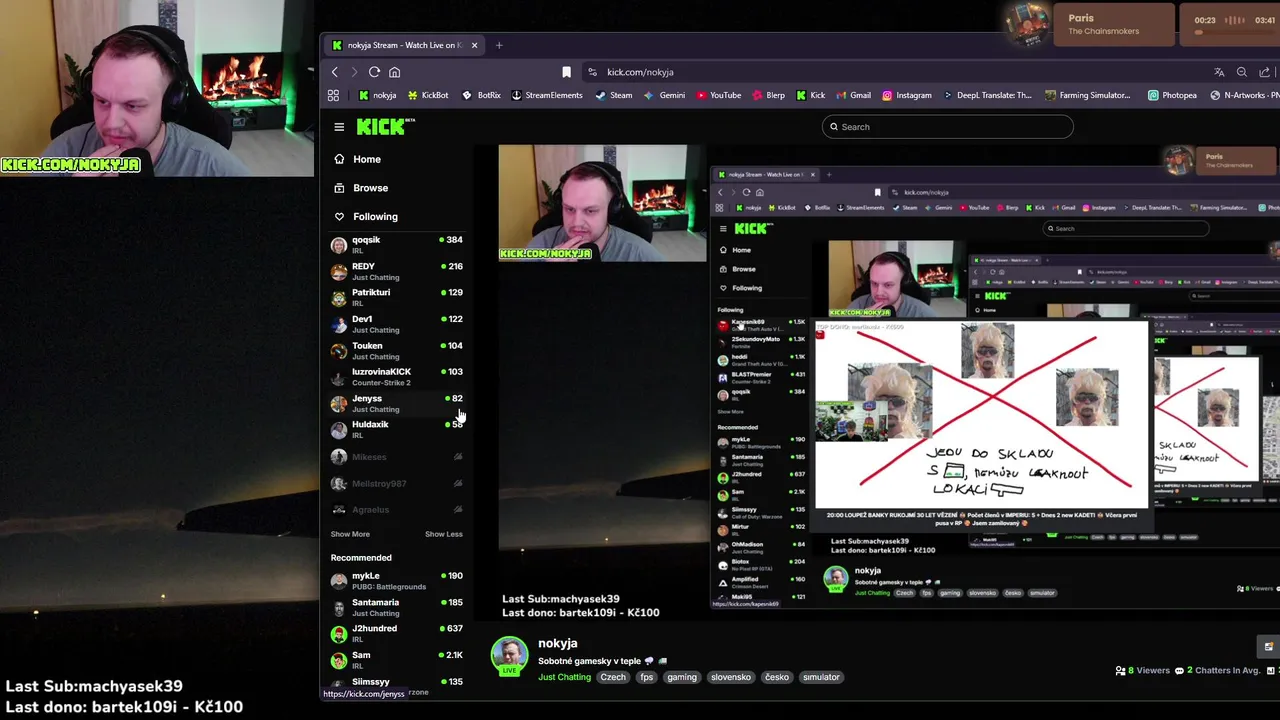Open REDY's channel in the following list
Viewport: 1280px width, 720px height.
click(397, 271)
